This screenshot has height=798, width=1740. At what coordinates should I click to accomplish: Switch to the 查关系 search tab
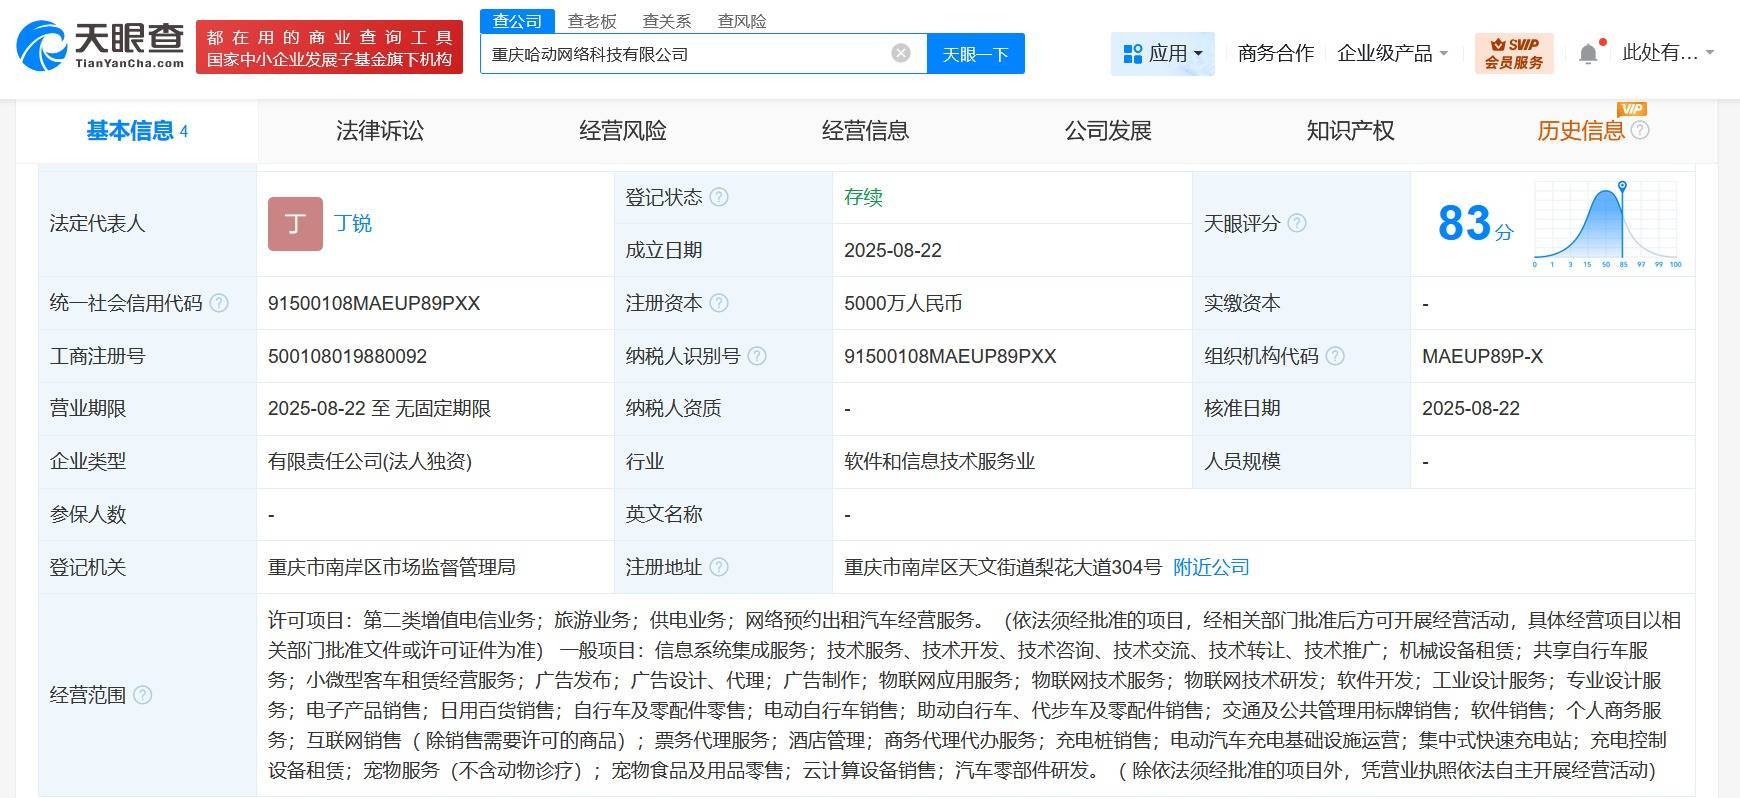667,21
